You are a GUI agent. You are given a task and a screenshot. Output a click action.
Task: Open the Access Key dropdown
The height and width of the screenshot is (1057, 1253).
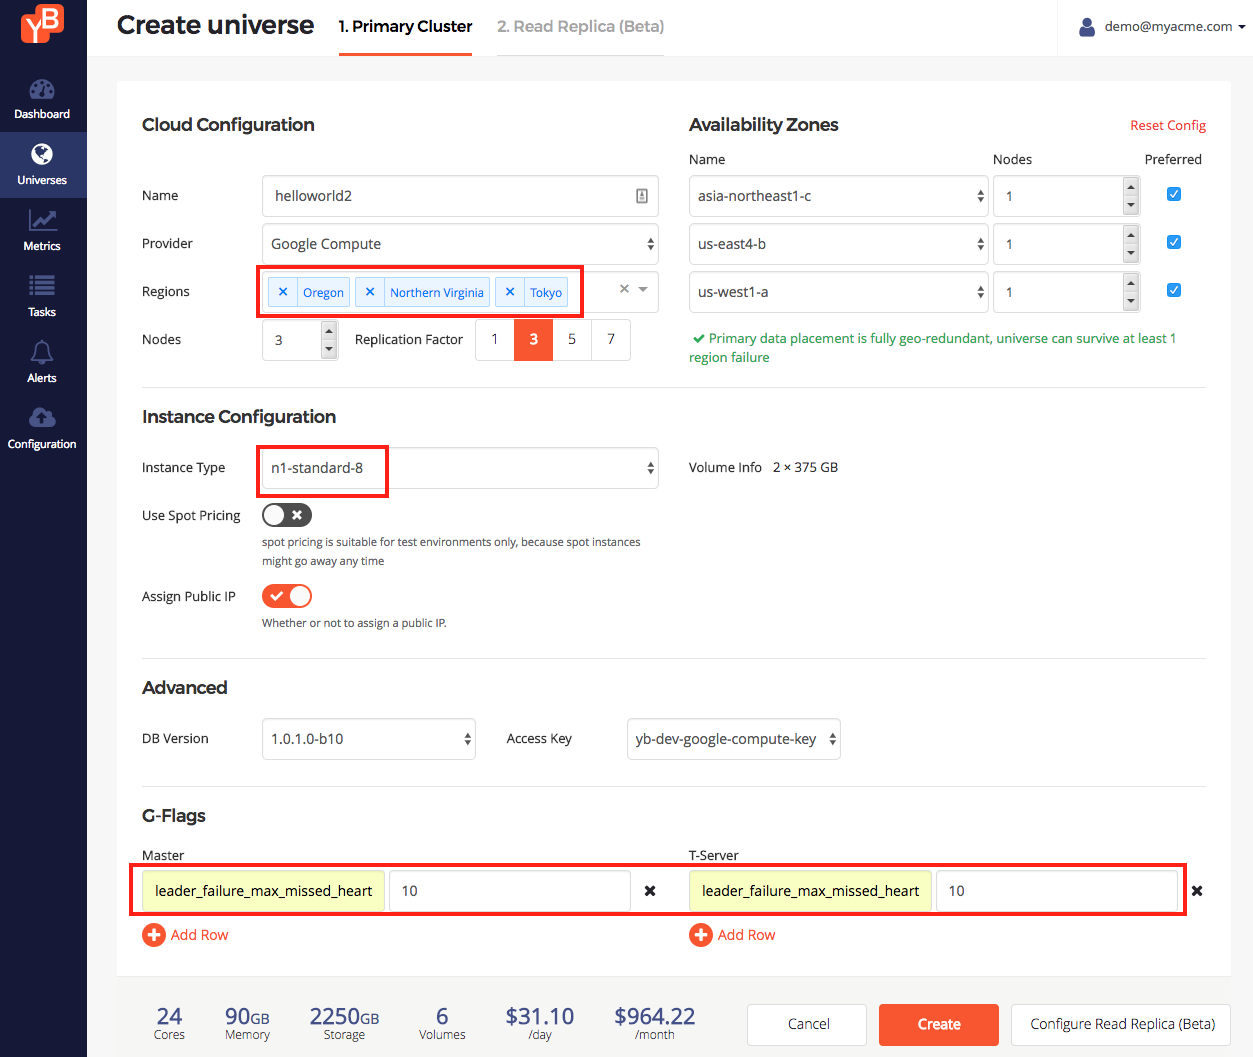pos(733,739)
